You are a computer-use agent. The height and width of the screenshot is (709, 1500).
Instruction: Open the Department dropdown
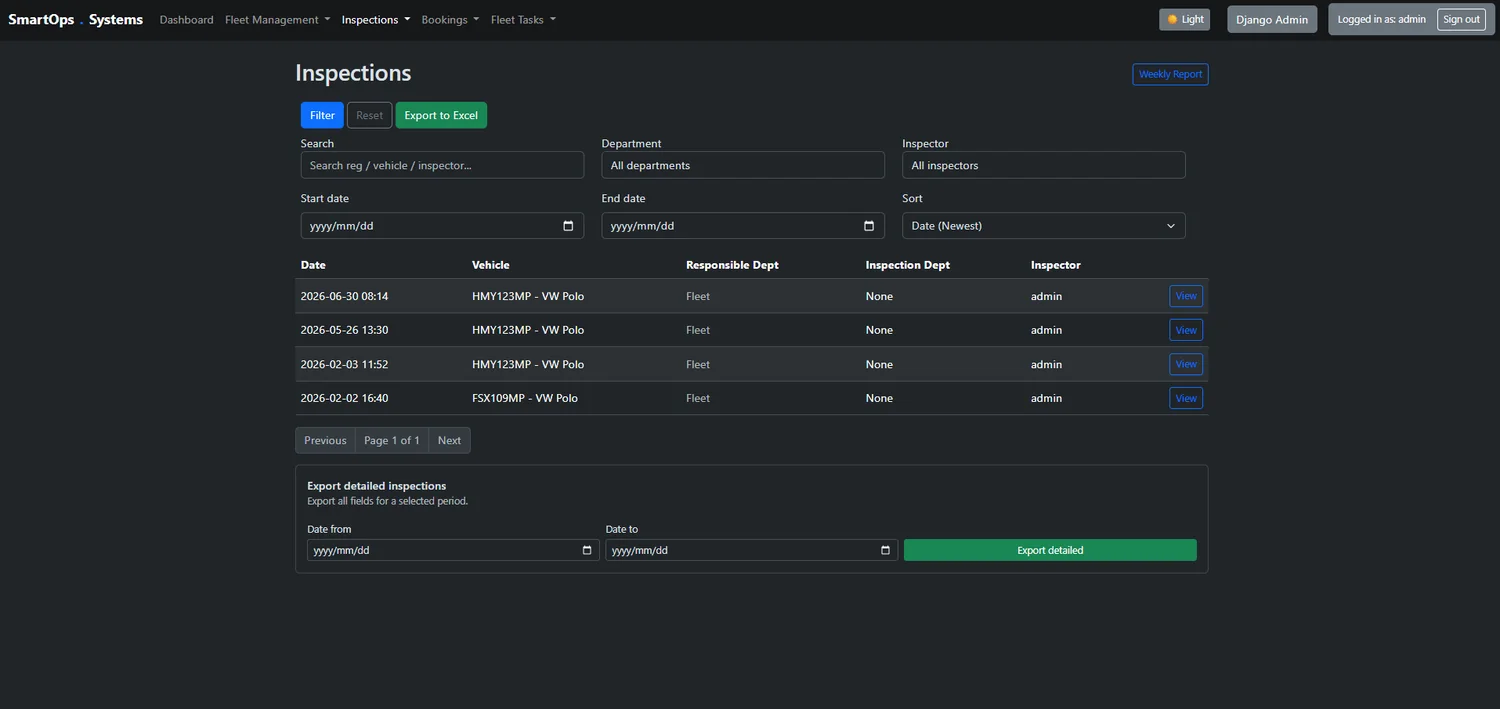743,165
